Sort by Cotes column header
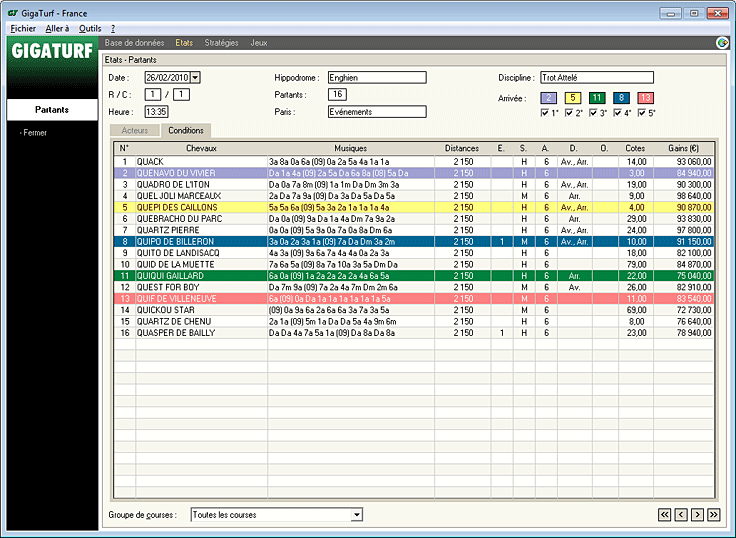This screenshot has height=538, width=736. tap(636, 148)
